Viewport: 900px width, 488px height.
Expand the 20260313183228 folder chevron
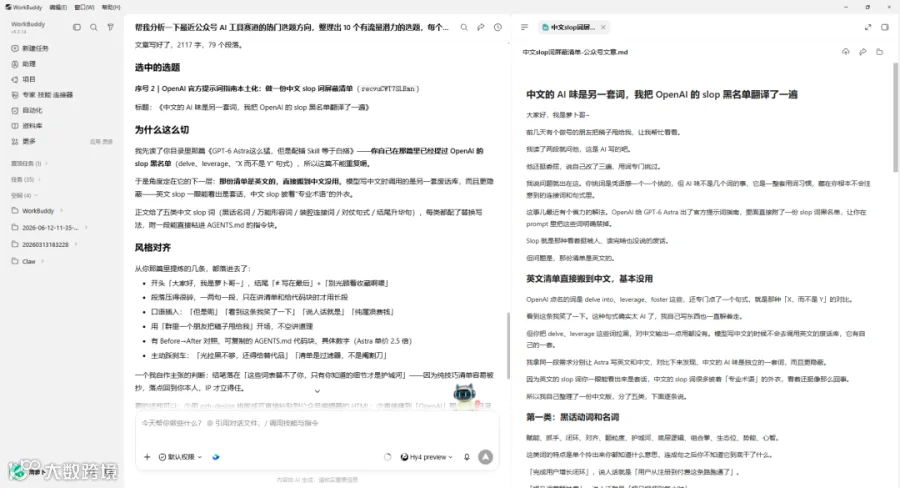click(76, 245)
